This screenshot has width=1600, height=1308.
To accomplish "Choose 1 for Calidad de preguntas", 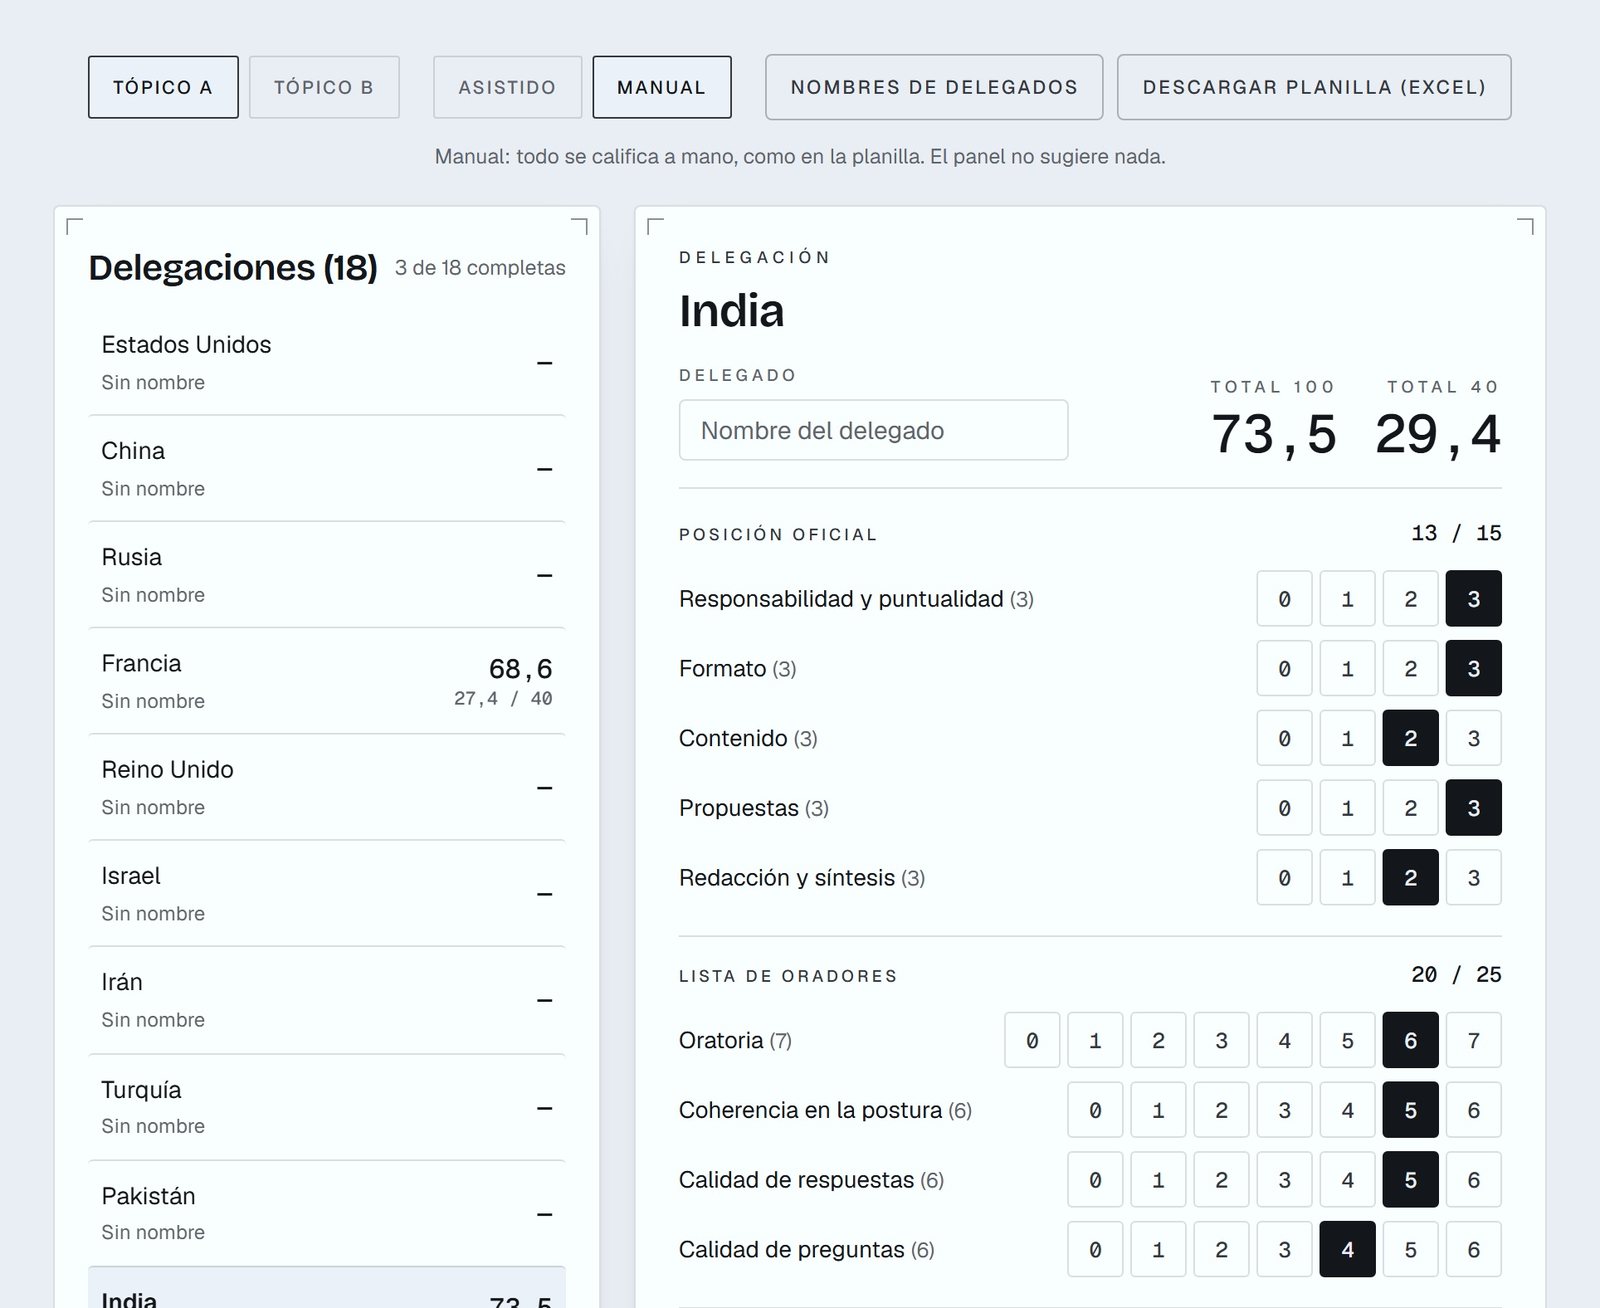I will (x=1158, y=1249).
